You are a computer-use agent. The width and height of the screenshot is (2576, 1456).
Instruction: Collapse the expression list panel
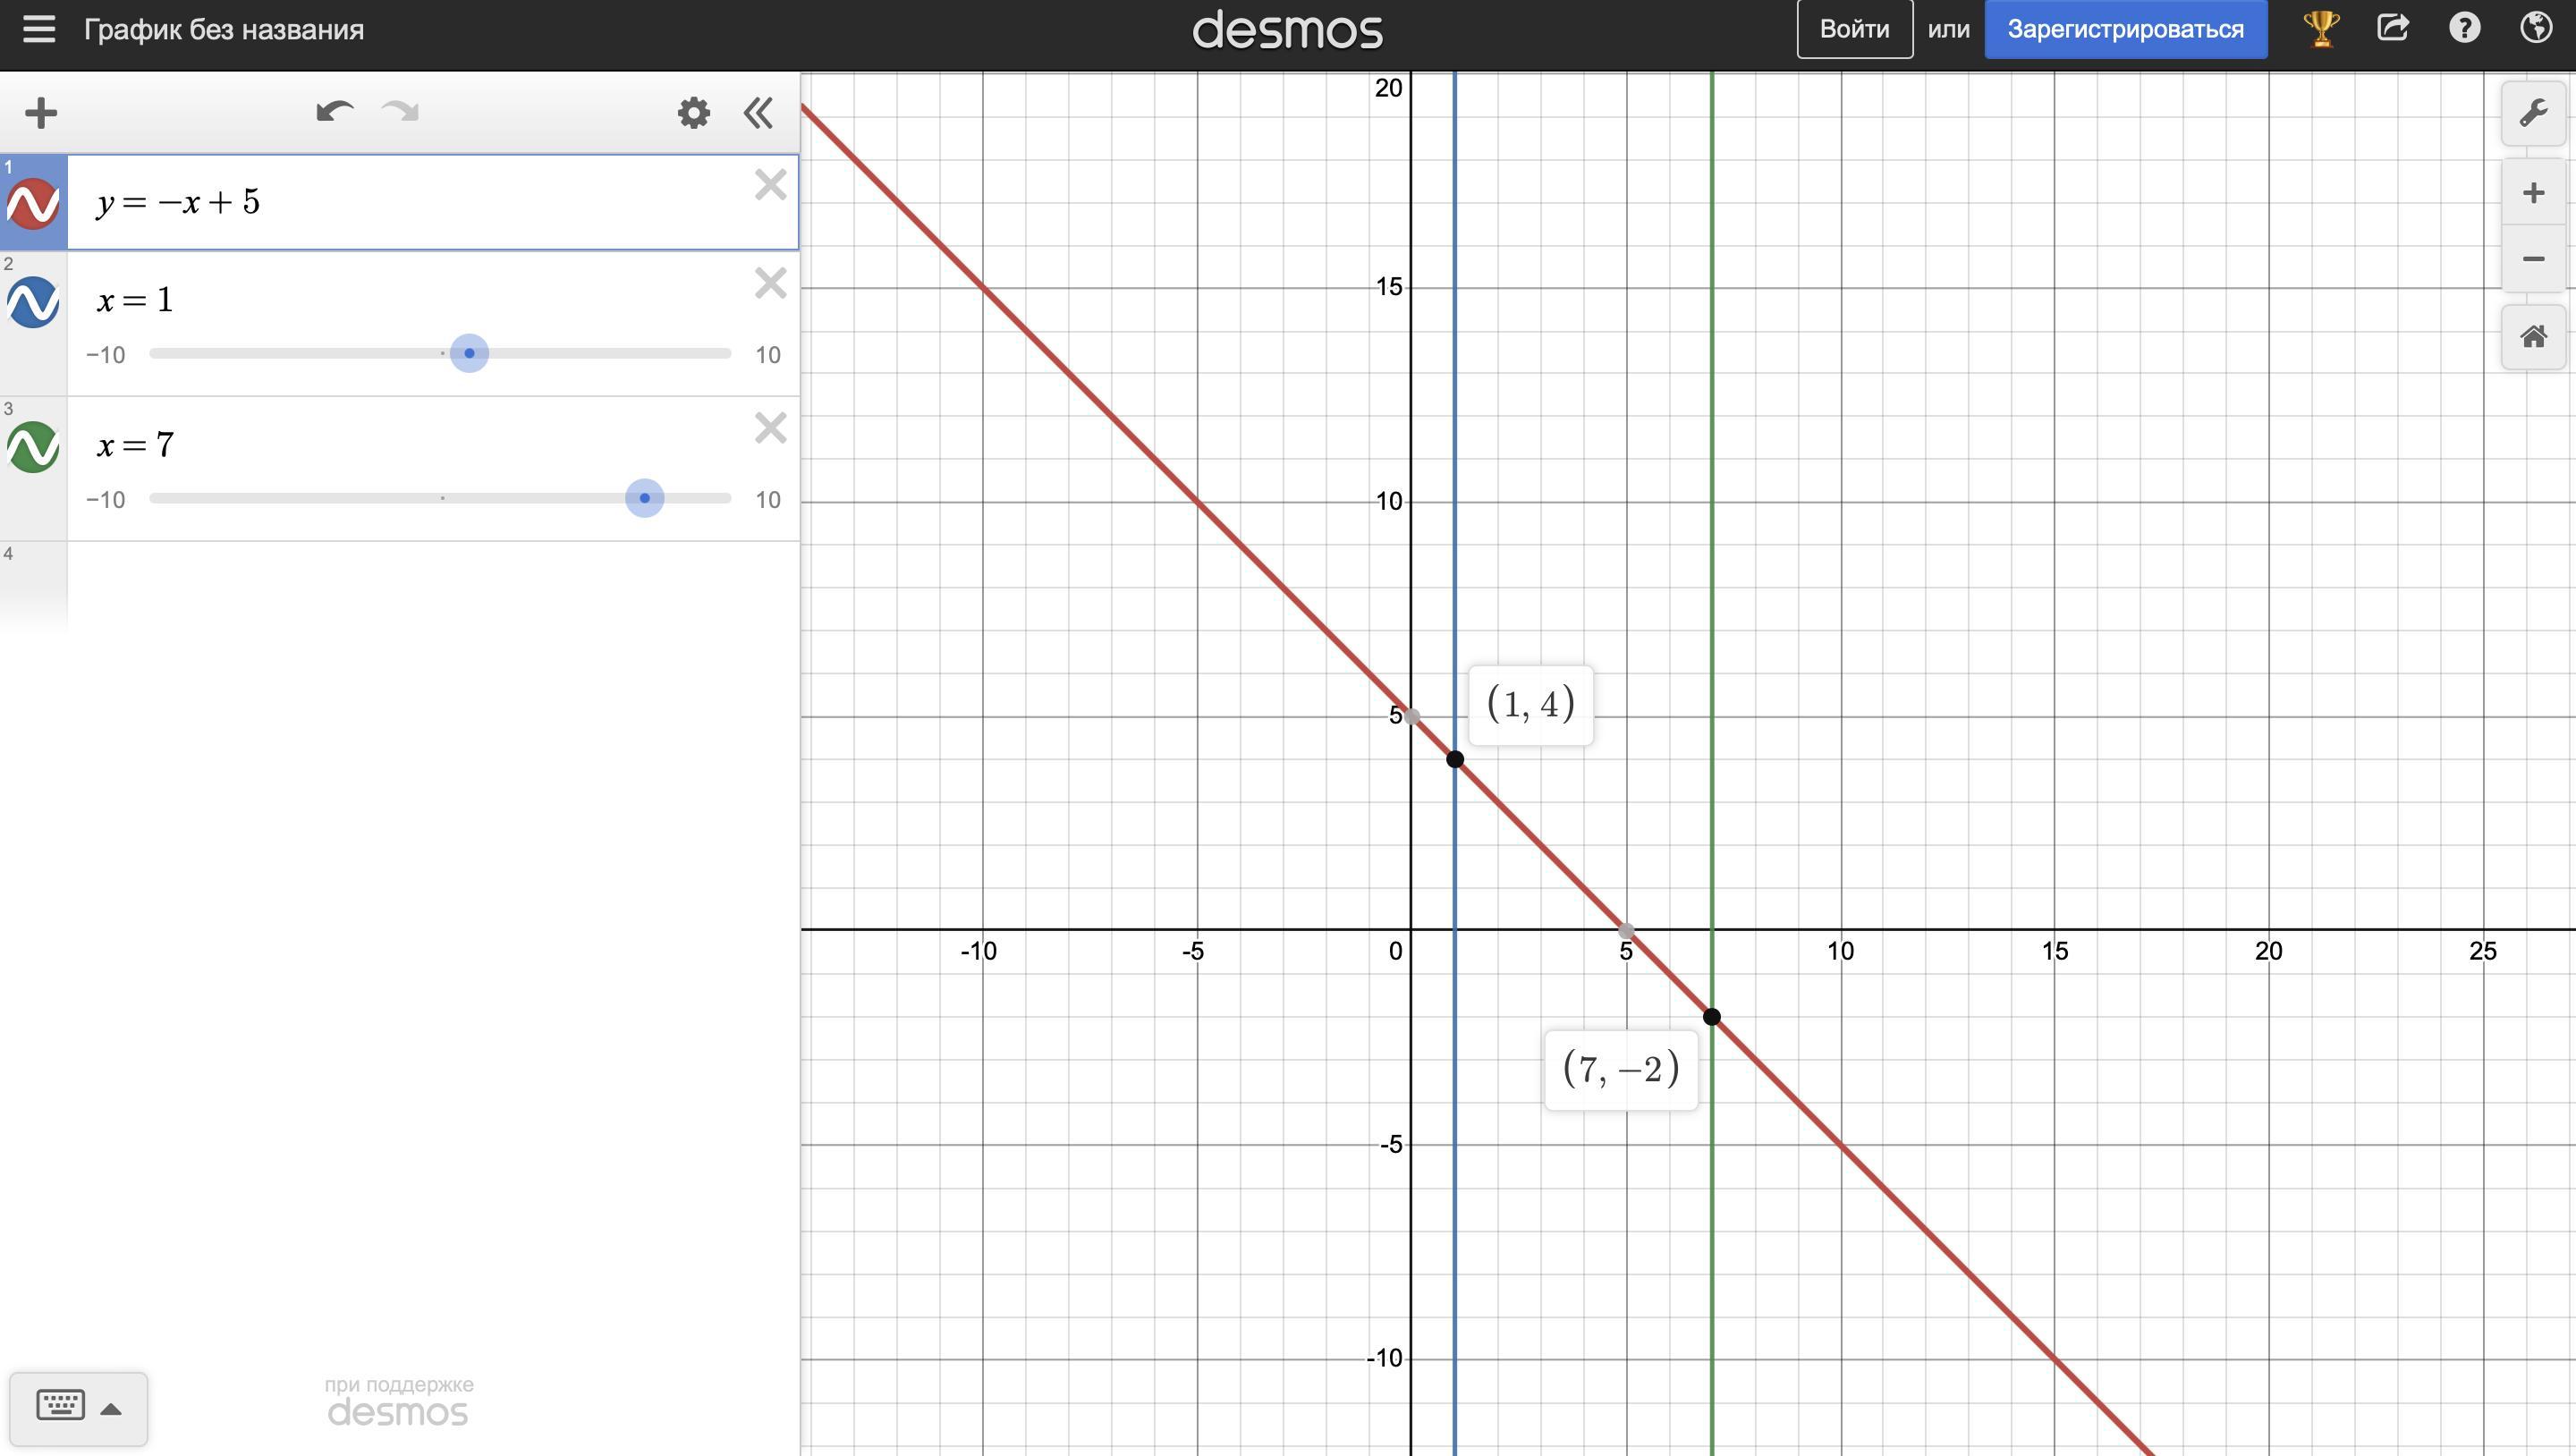coord(758,113)
